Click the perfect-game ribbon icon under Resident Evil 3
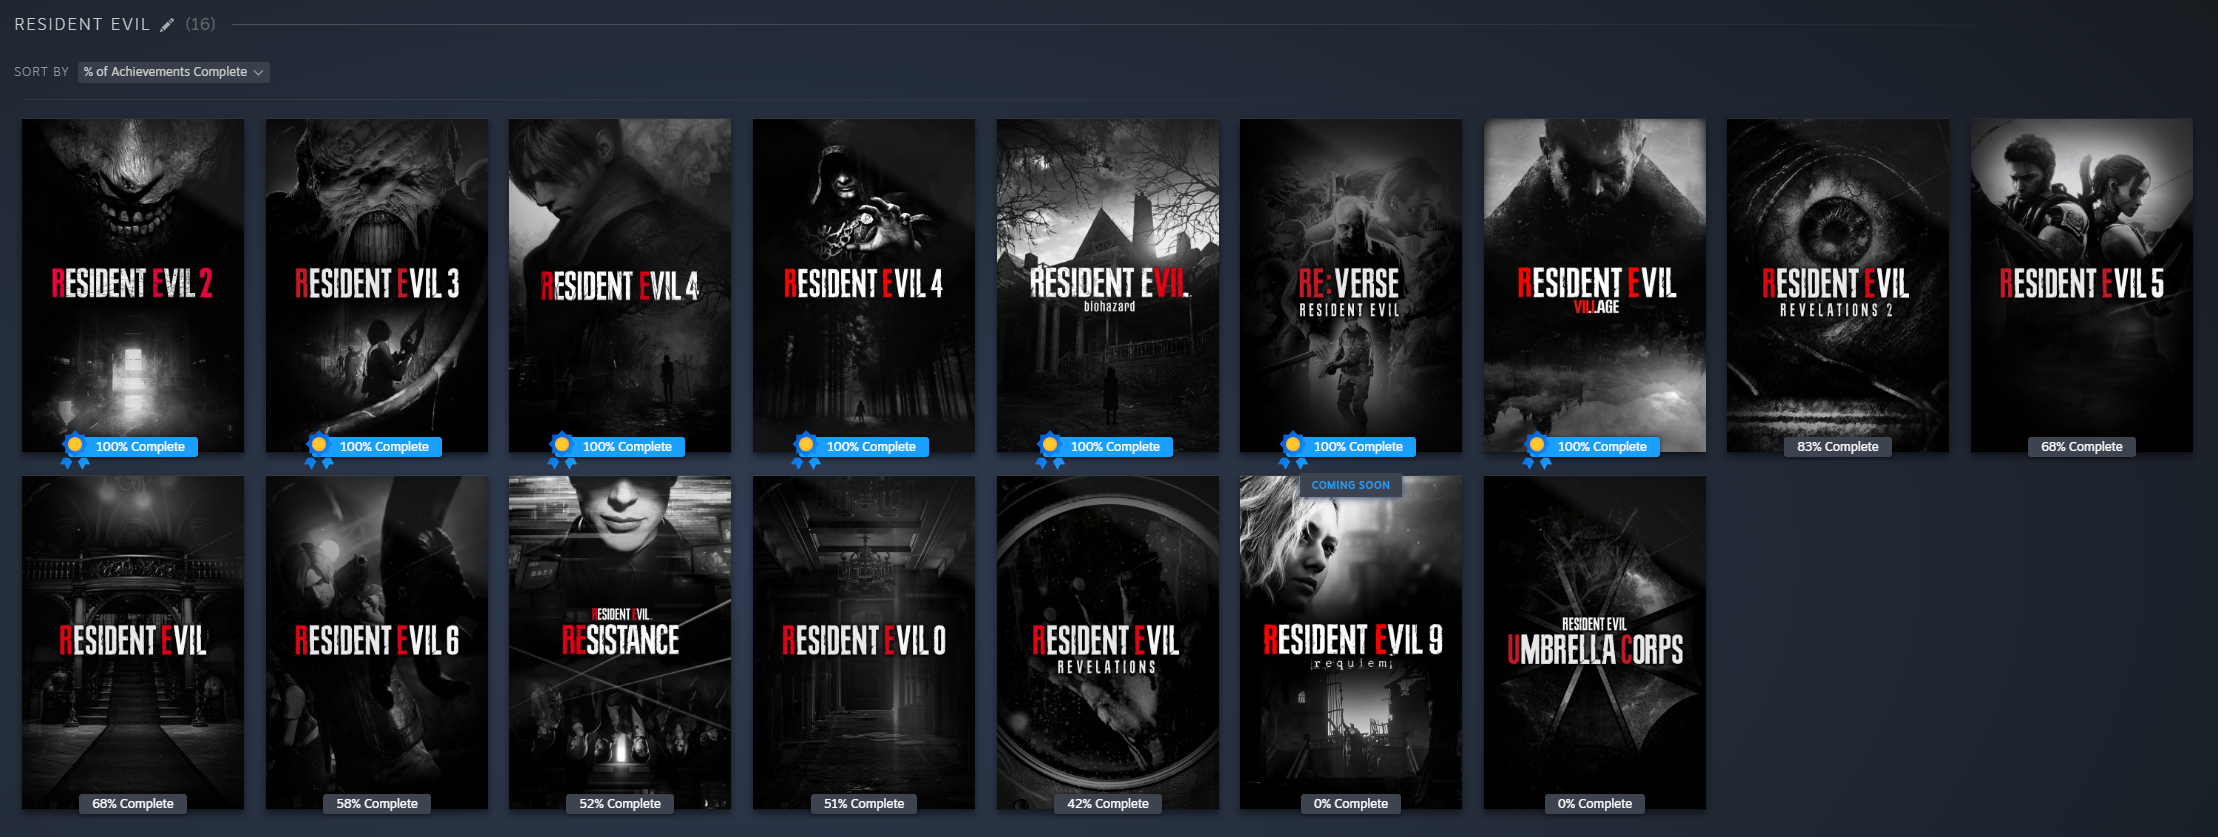This screenshot has width=2218, height=837. [319, 450]
